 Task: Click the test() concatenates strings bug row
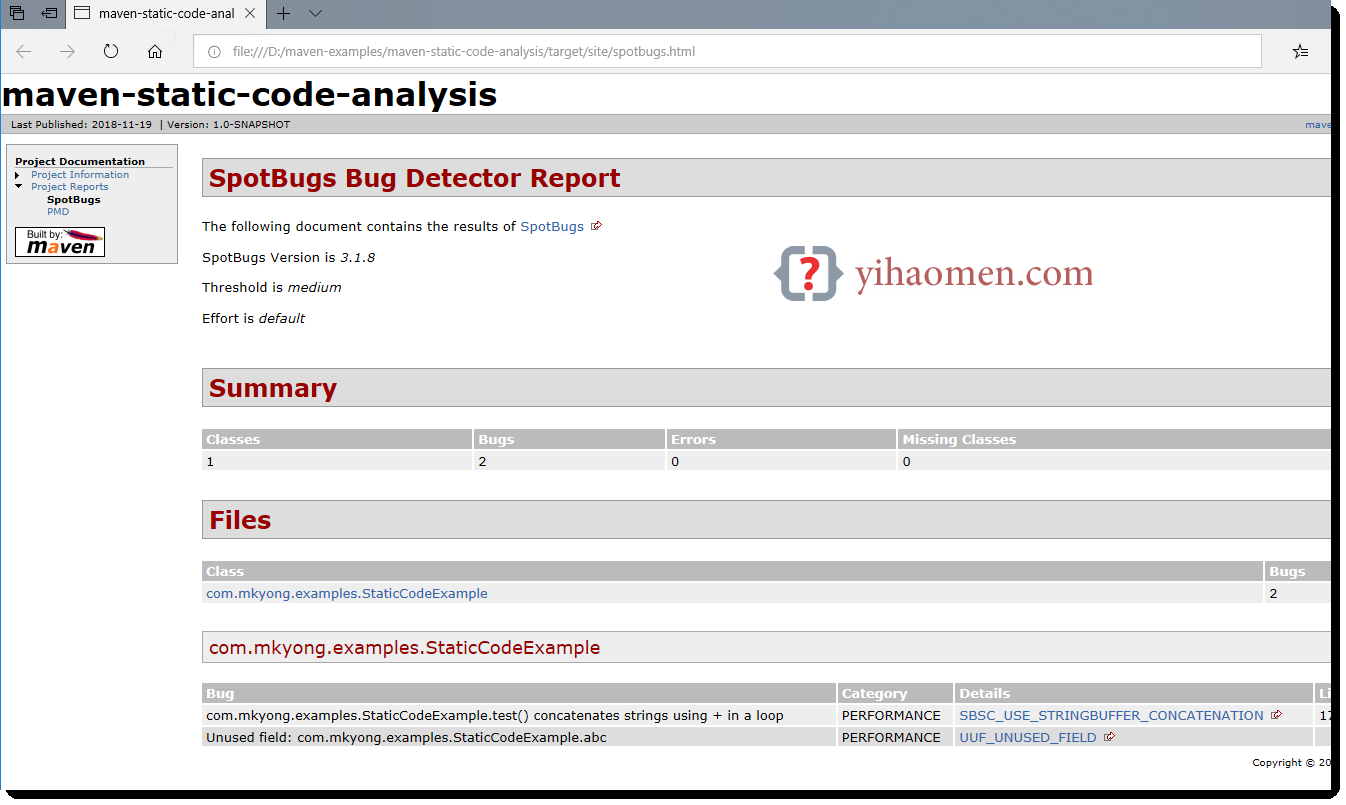coord(766,716)
